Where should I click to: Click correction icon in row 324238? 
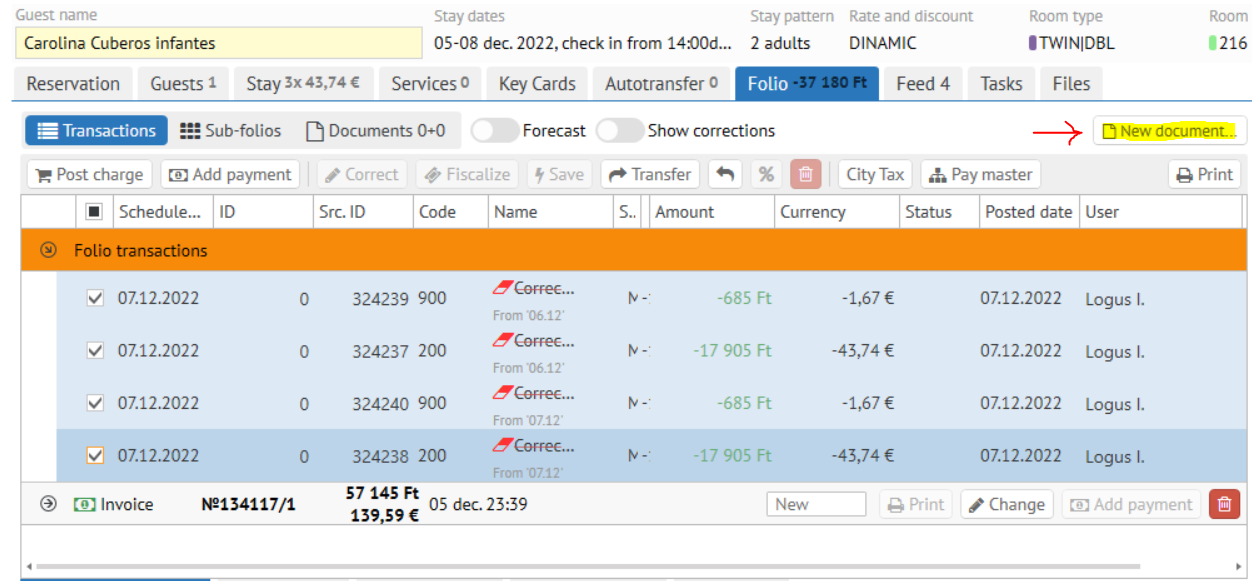[503, 445]
